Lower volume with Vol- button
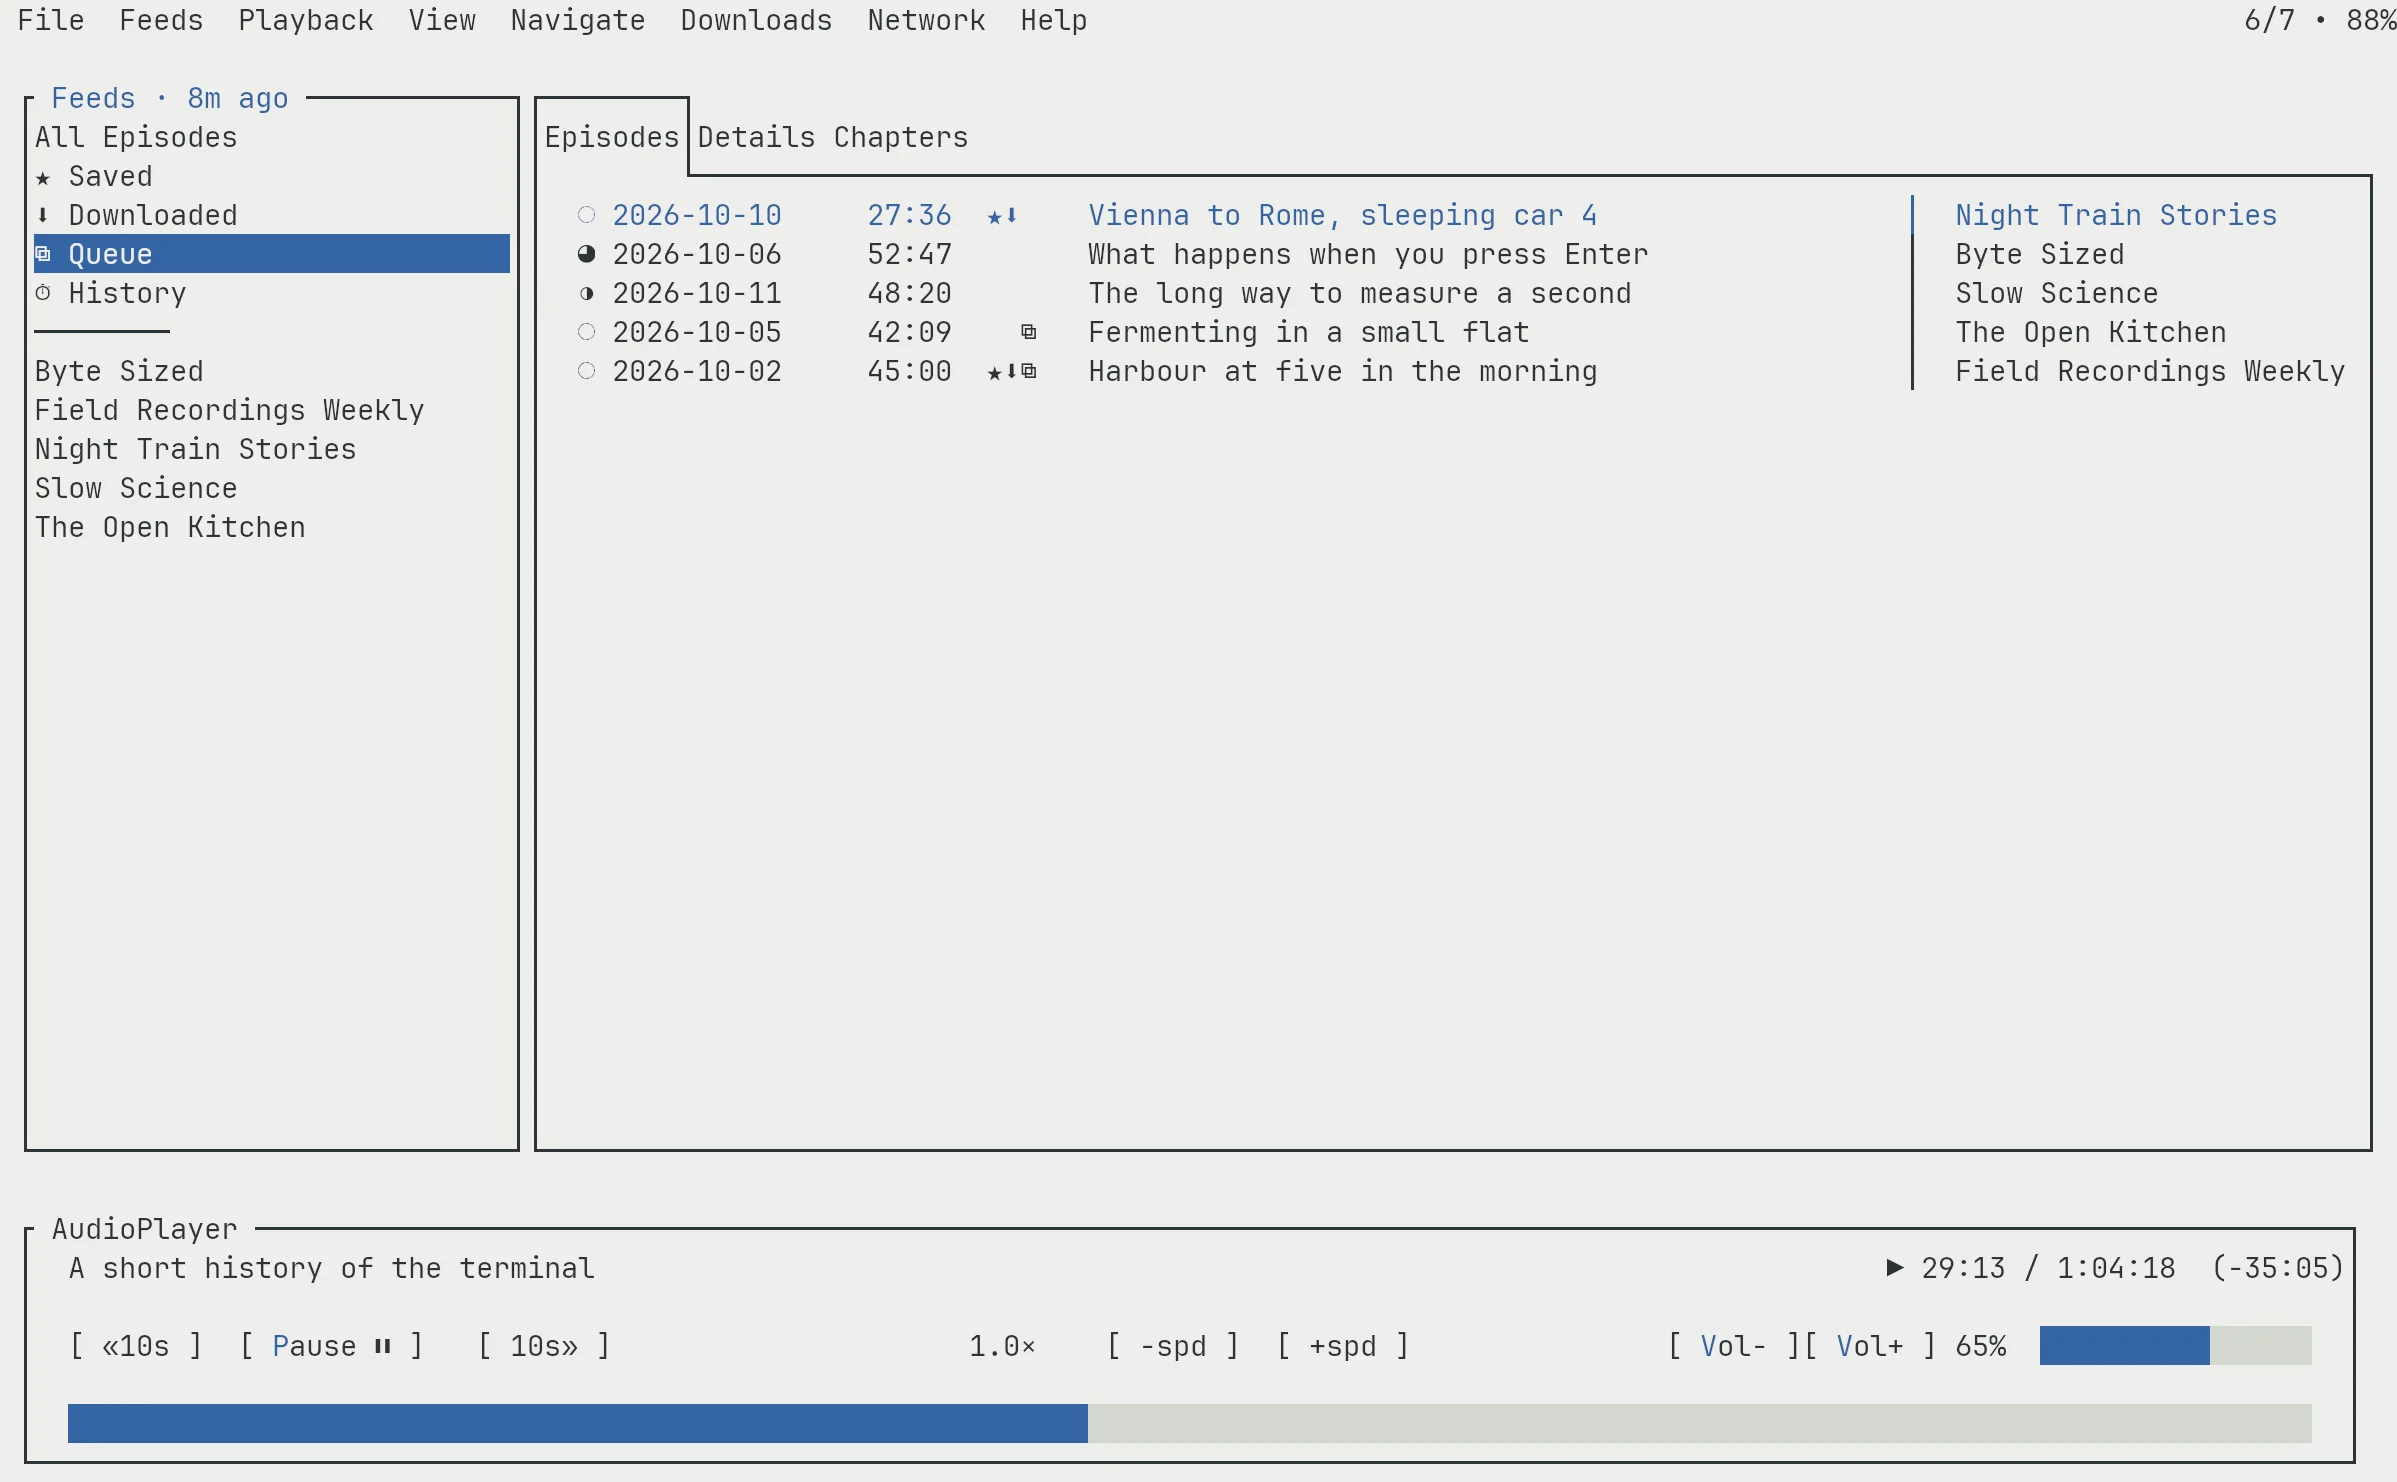The width and height of the screenshot is (2397, 1482). point(1734,1346)
